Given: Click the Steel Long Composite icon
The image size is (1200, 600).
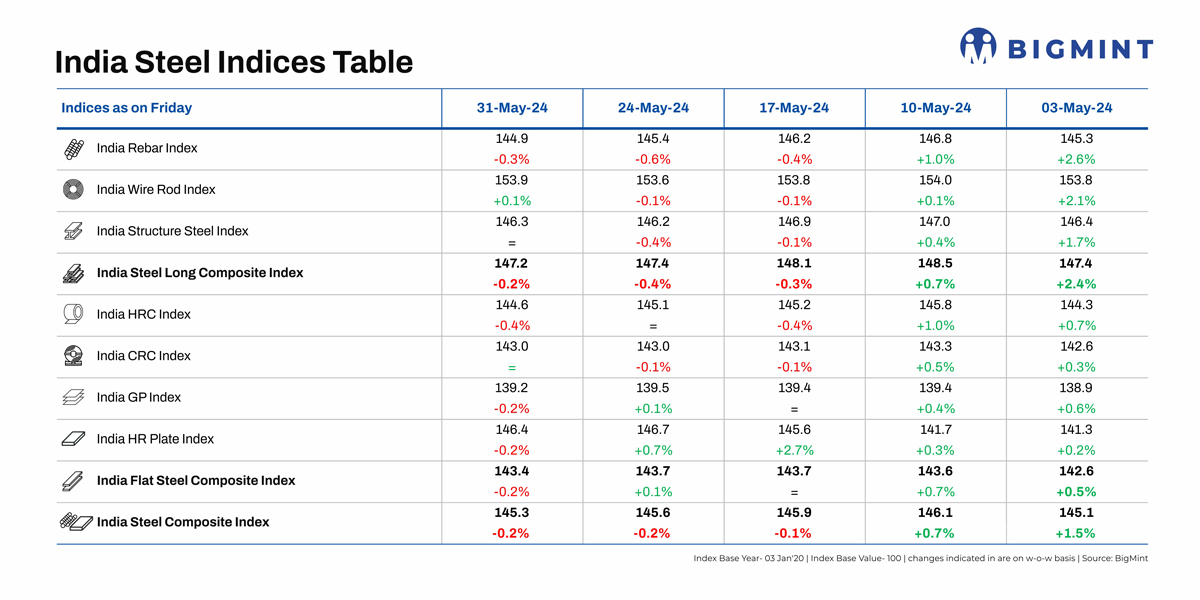Looking at the screenshot, I should [74, 273].
